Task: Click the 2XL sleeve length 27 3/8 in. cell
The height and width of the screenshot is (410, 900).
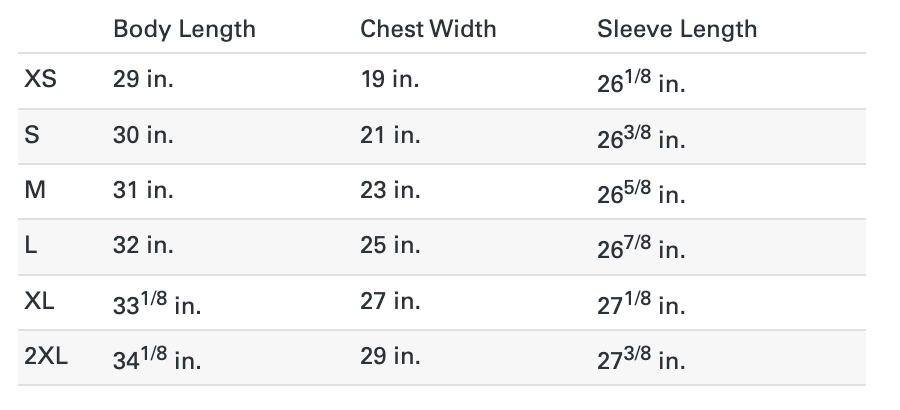Action: pyautogui.click(x=641, y=357)
